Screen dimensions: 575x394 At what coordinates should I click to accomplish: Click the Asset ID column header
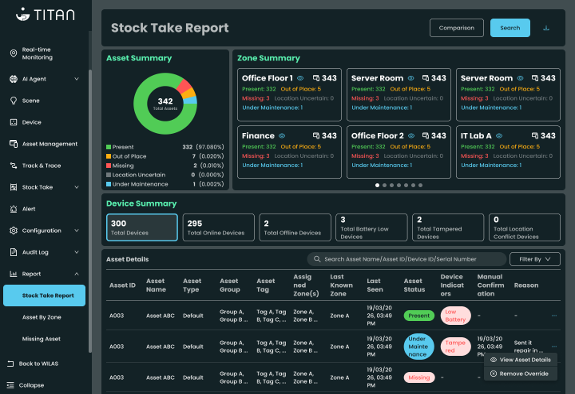click(x=122, y=285)
